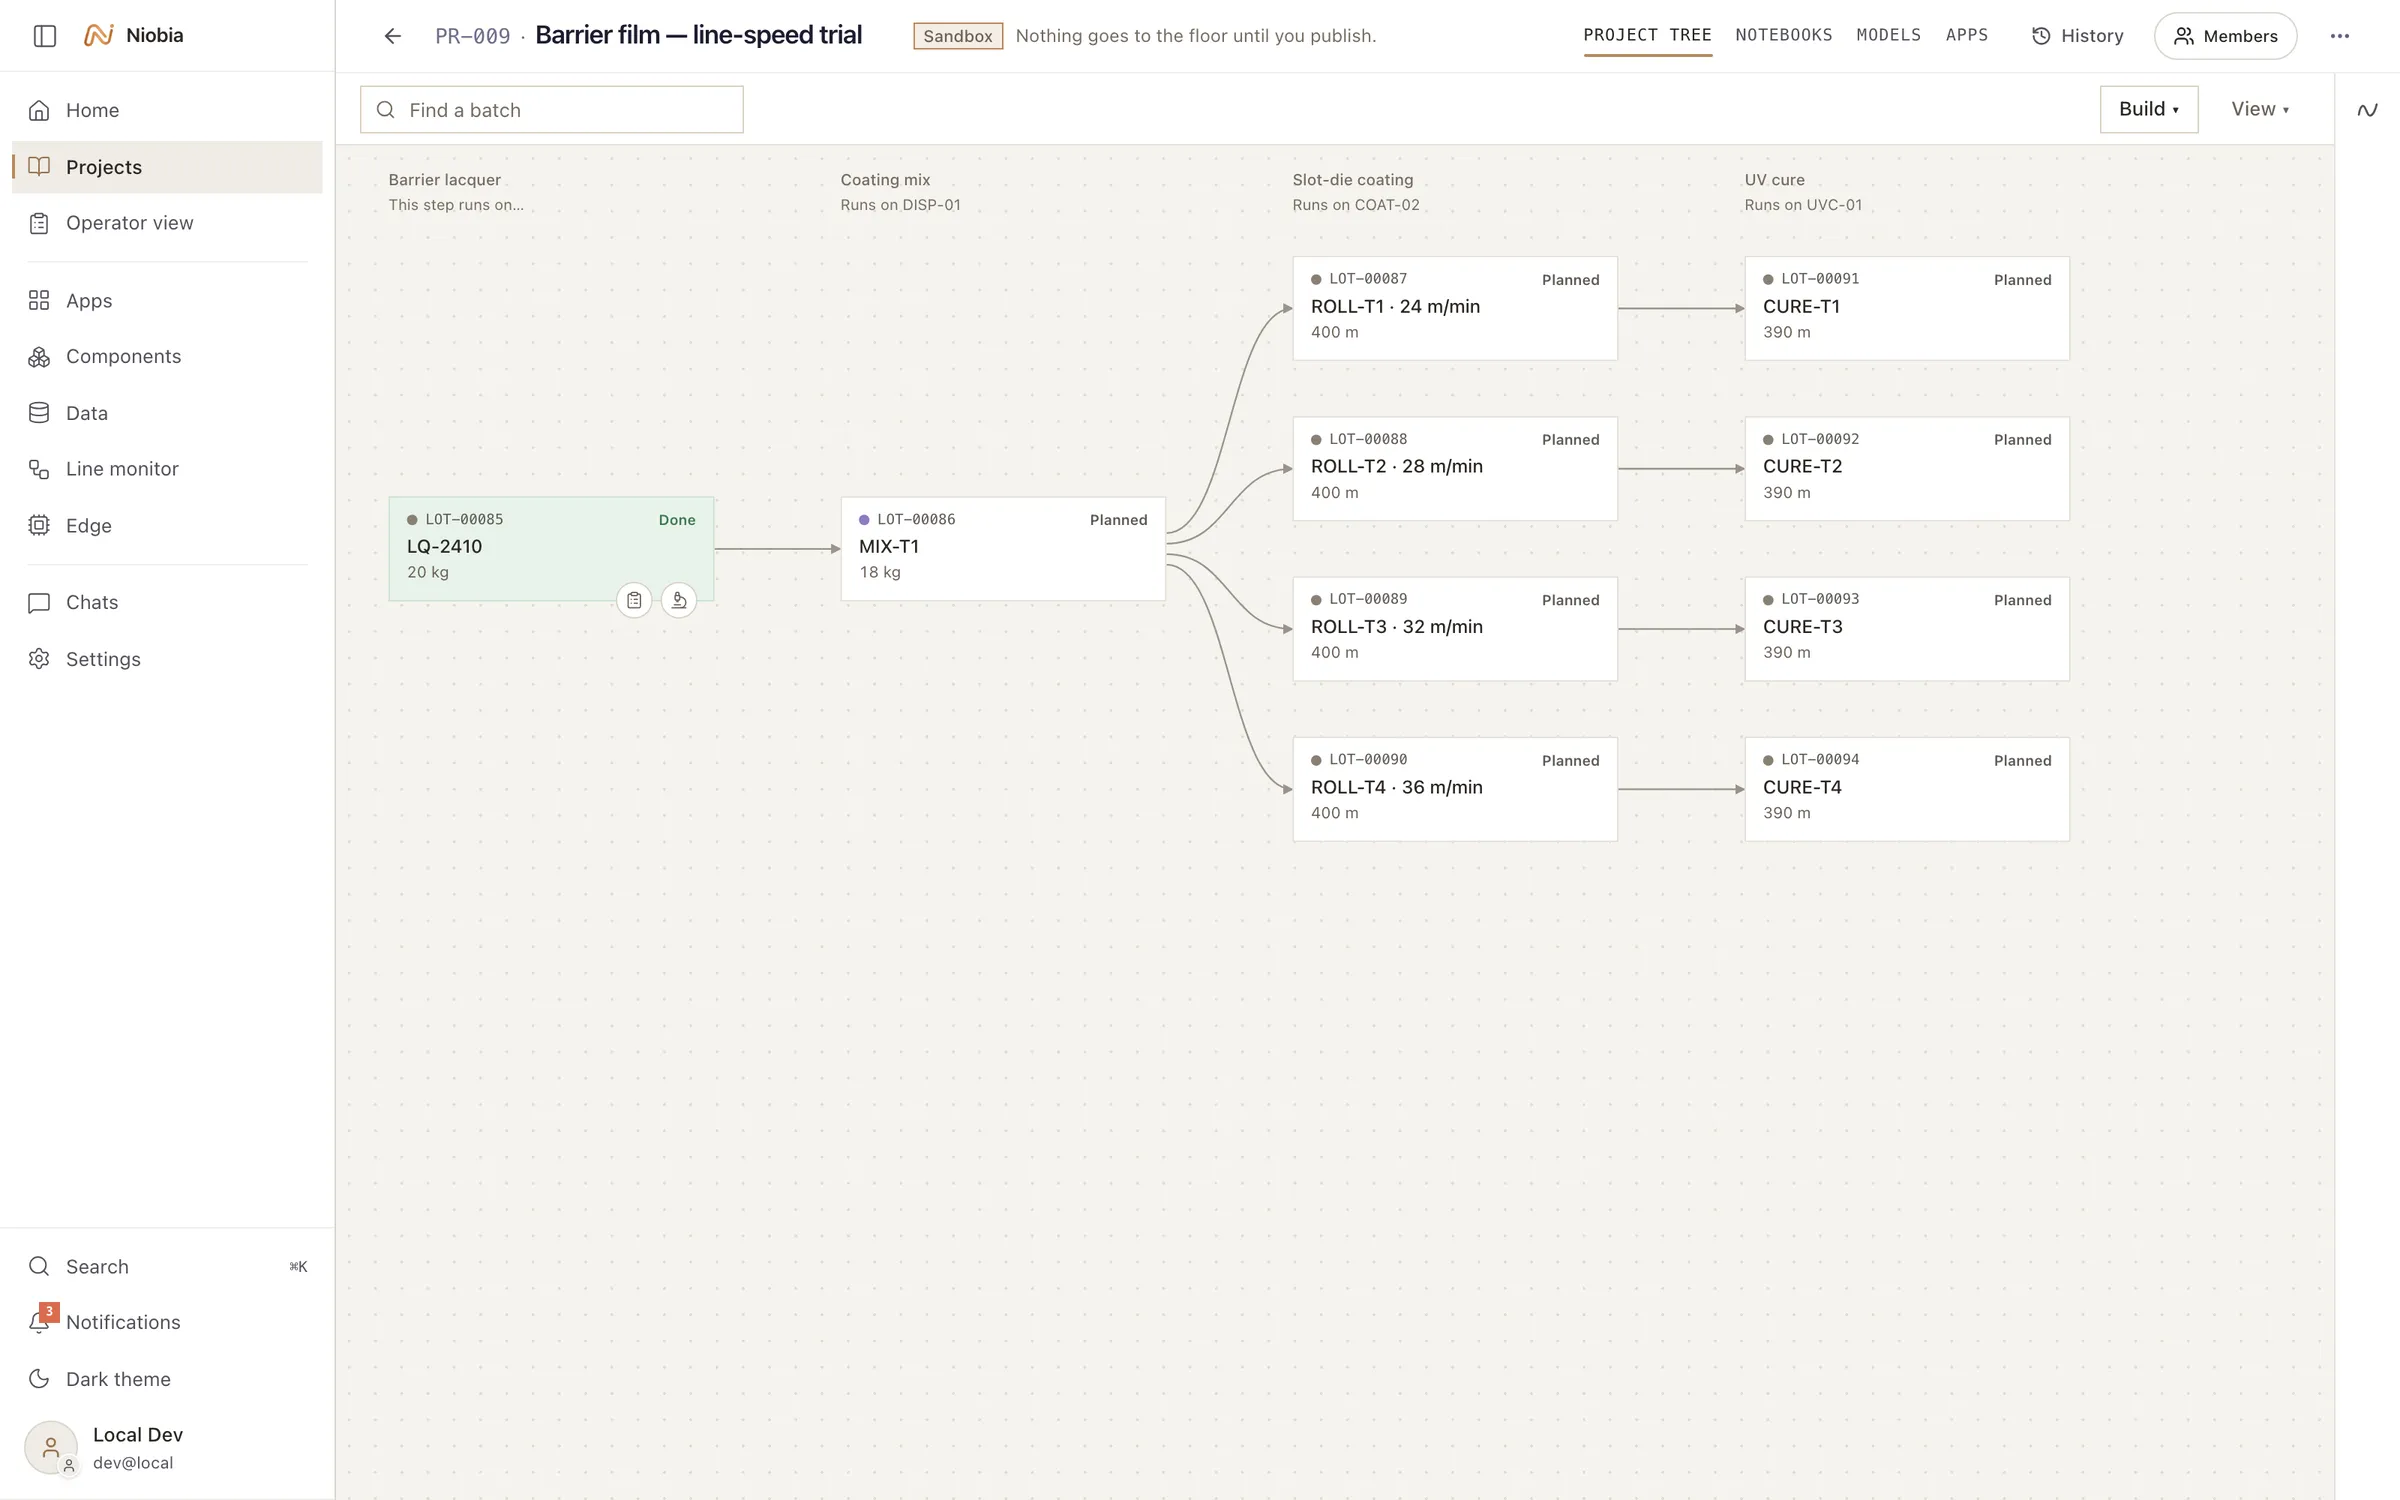Viewport: 2400px width, 1500px height.
Task: Open Operator view in sidebar
Action: (x=167, y=223)
